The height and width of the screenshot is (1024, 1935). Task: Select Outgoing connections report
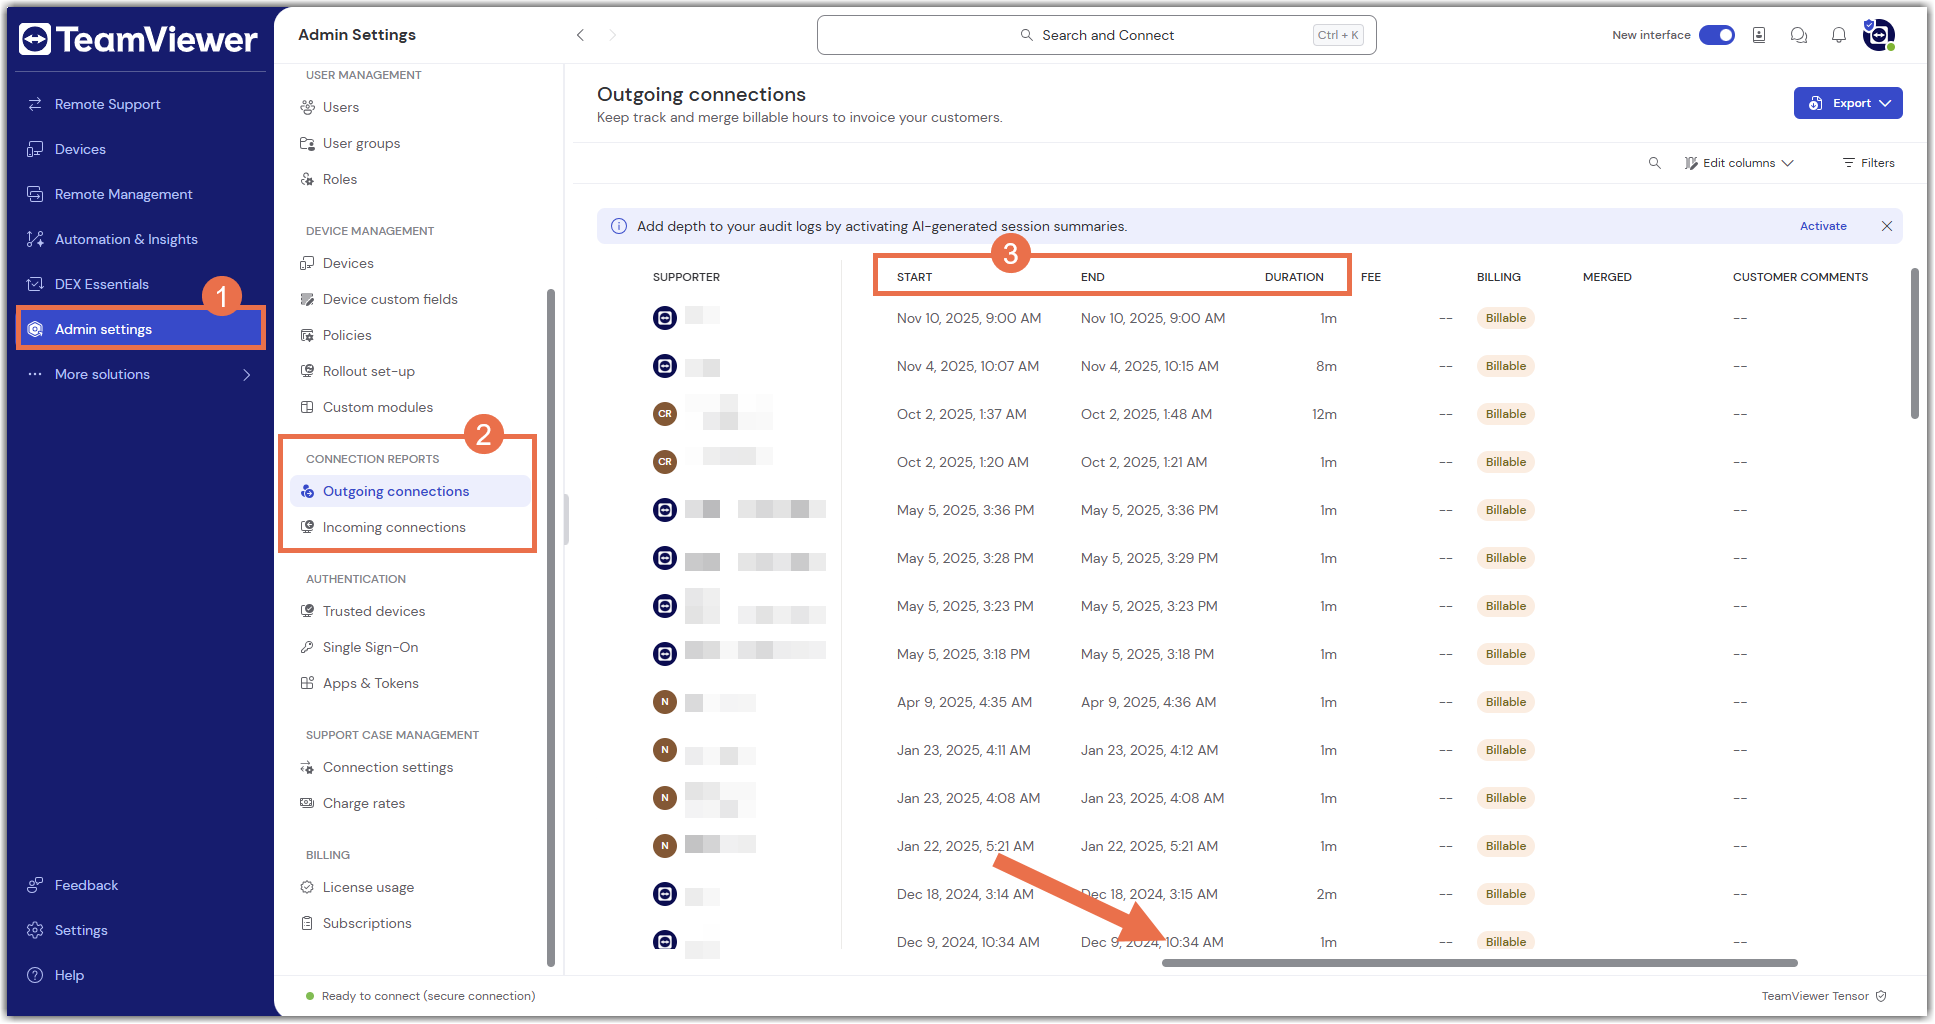click(410, 491)
